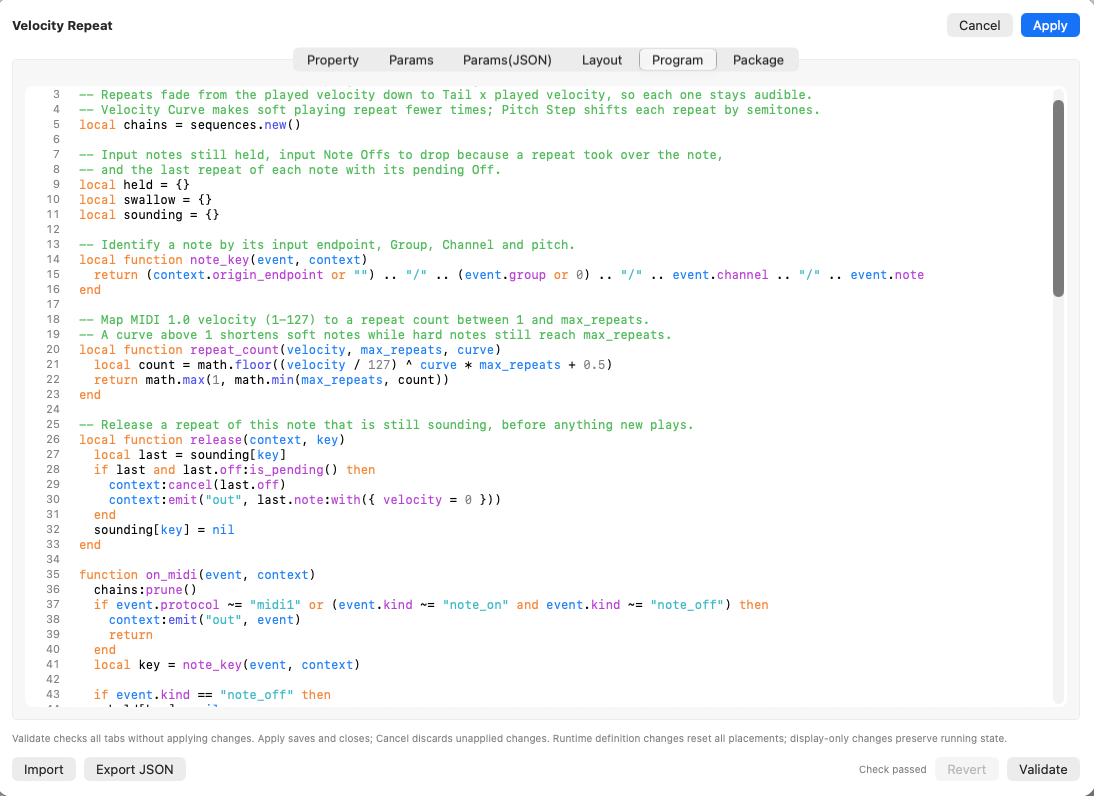Click 'chains:prune()' code line
1094x796 pixels.
(x=145, y=590)
